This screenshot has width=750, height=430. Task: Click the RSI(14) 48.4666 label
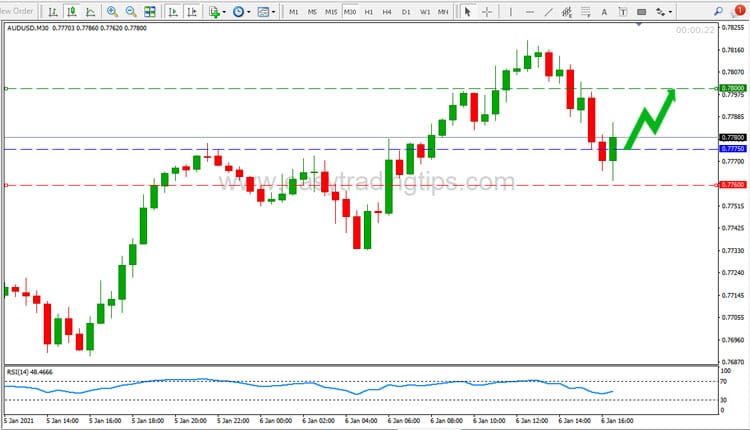[30, 372]
